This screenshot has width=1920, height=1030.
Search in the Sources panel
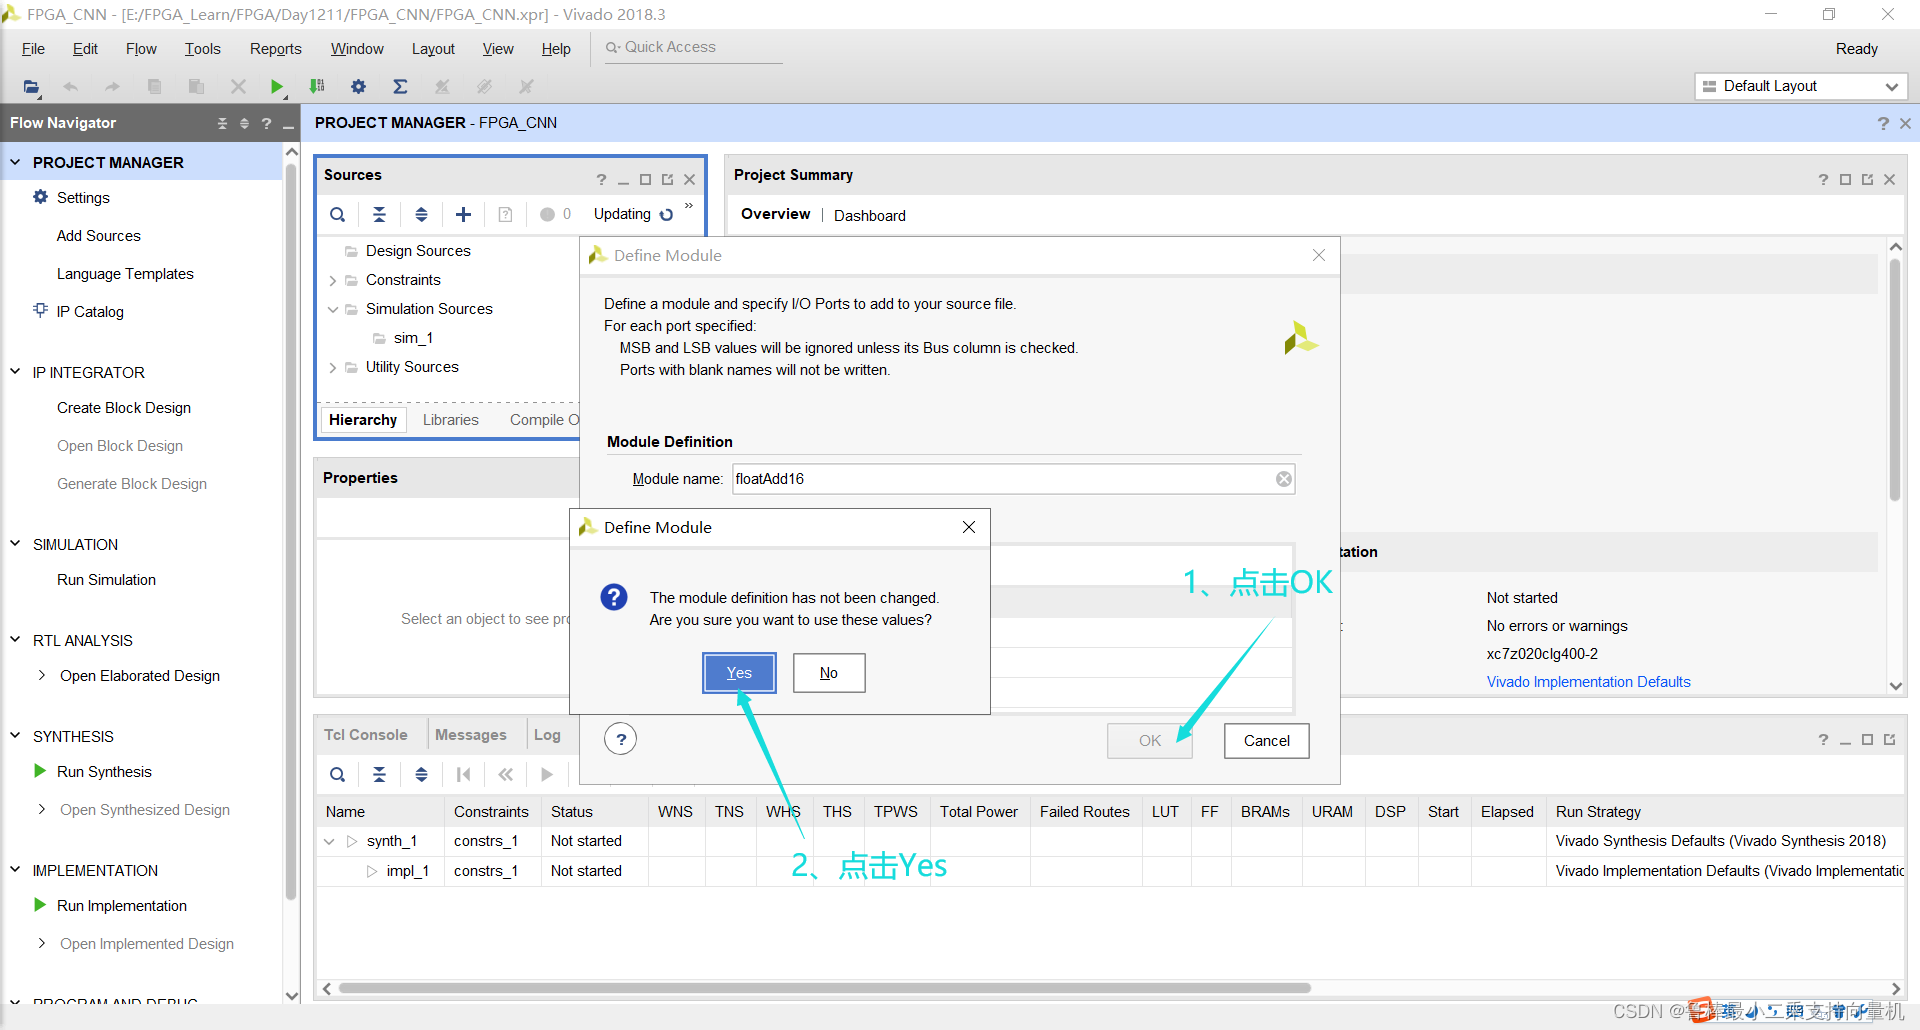(338, 214)
